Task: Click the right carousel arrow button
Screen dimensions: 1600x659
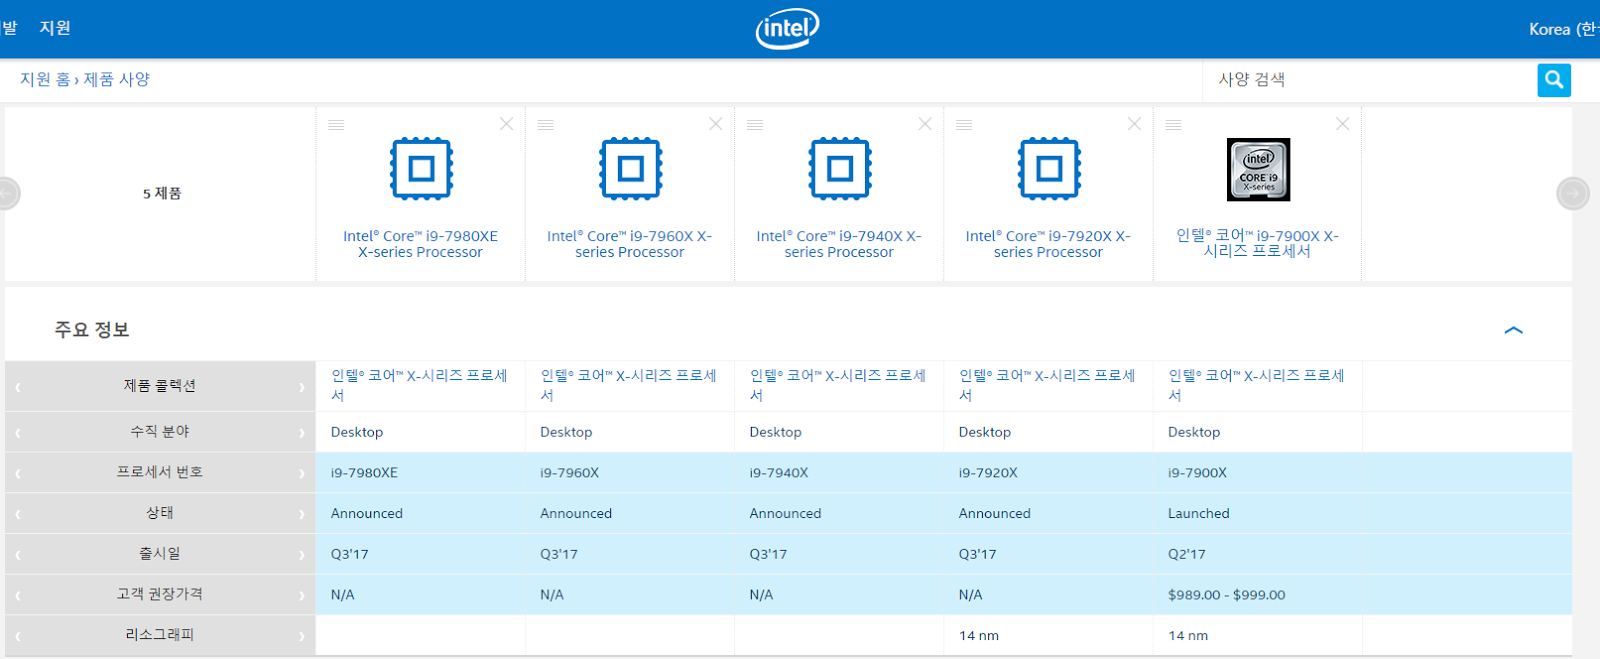Action: tap(1573, 193)
